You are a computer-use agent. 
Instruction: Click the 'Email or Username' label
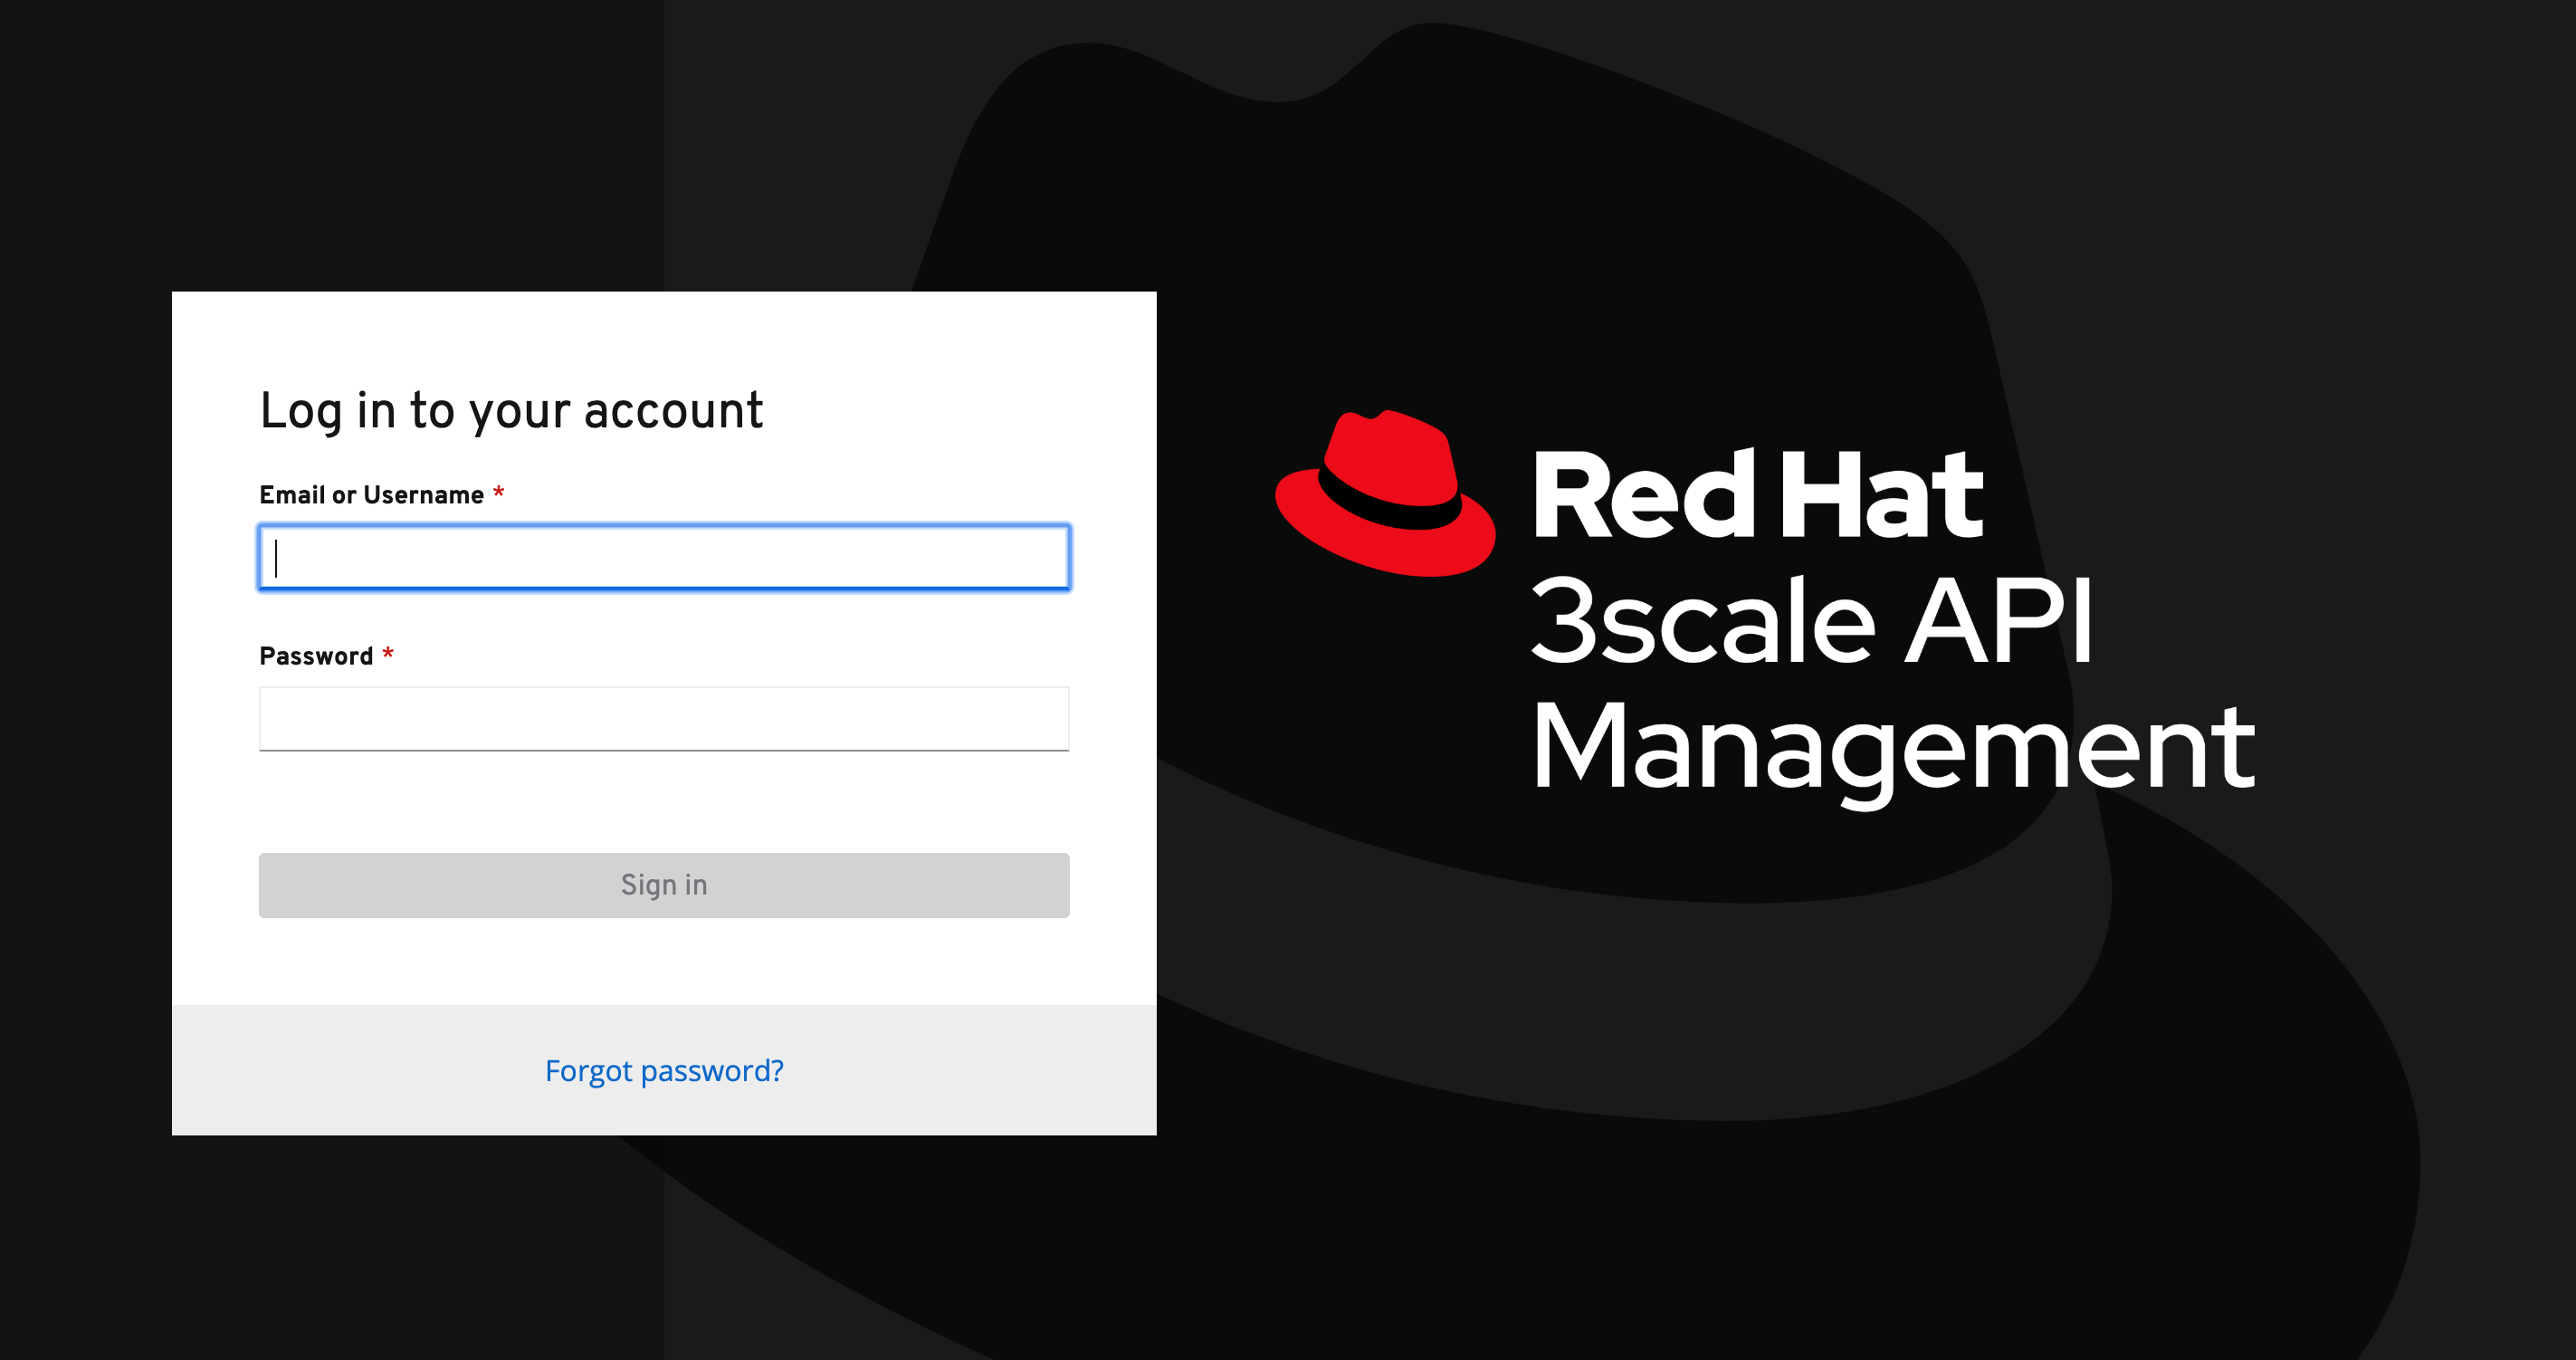point(371,495)
